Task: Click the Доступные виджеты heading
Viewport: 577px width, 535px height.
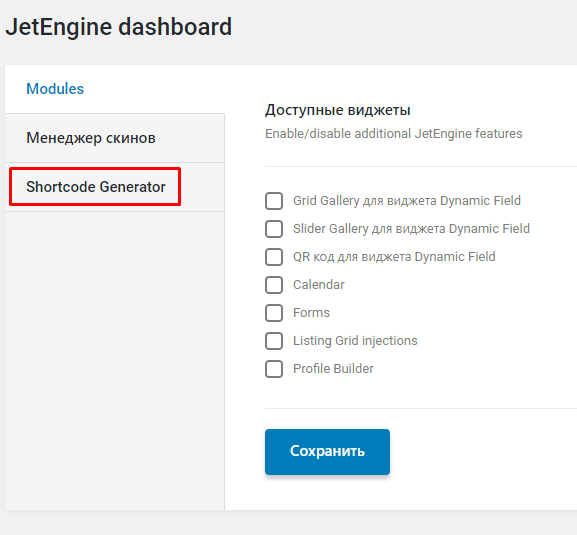Action: pos(337,110)
